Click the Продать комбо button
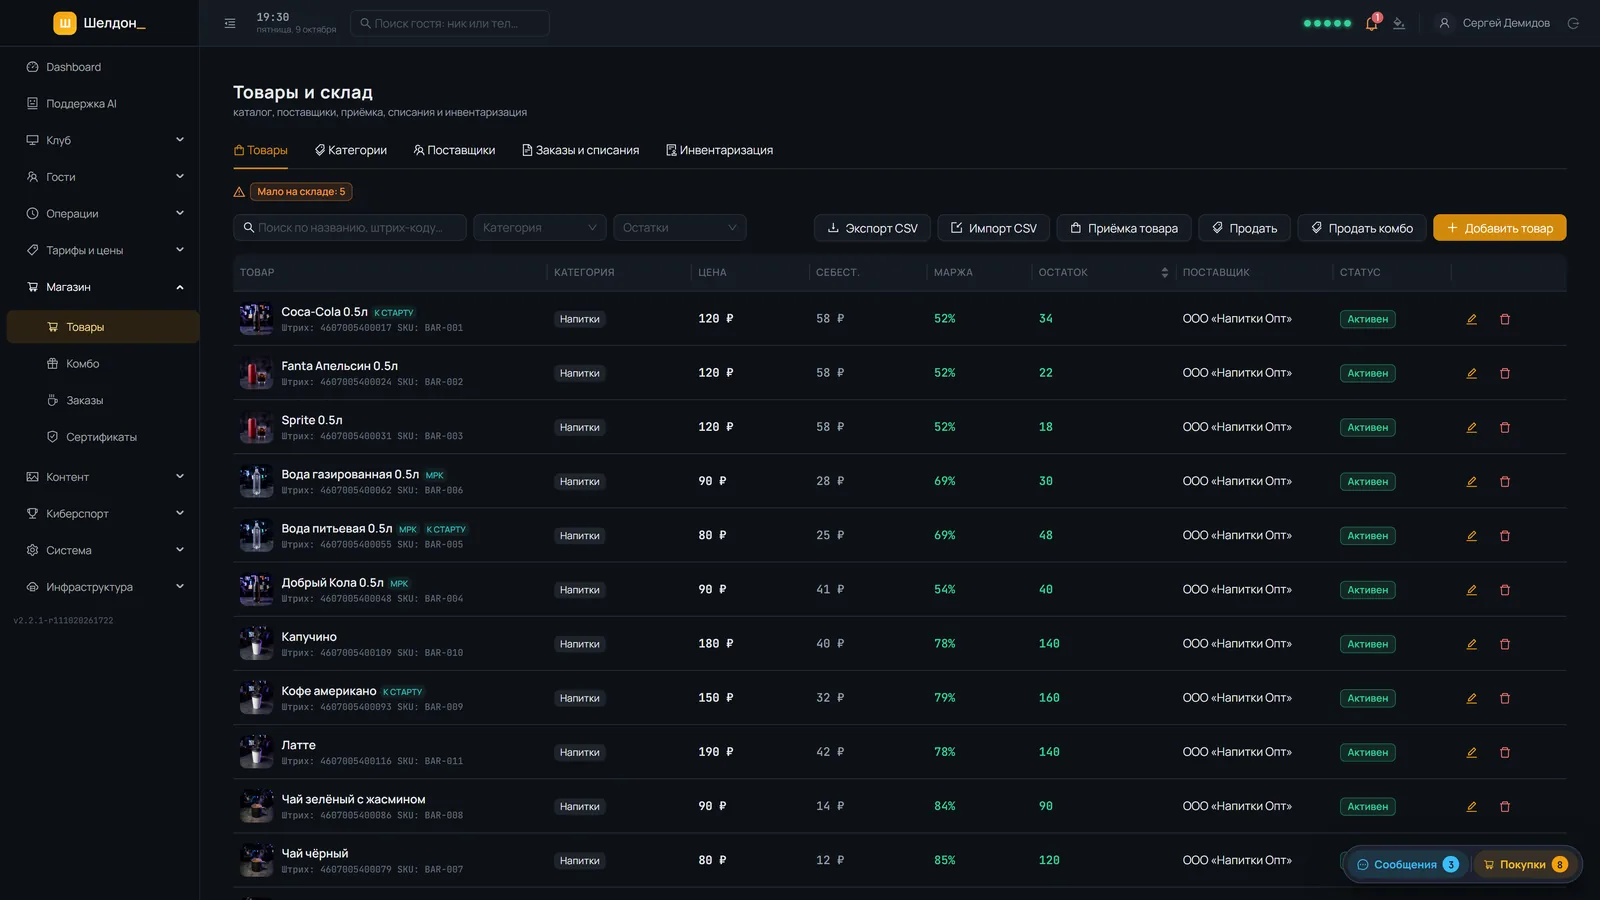The height and width of the screenshot is (900, 1600). [1361, 228]
